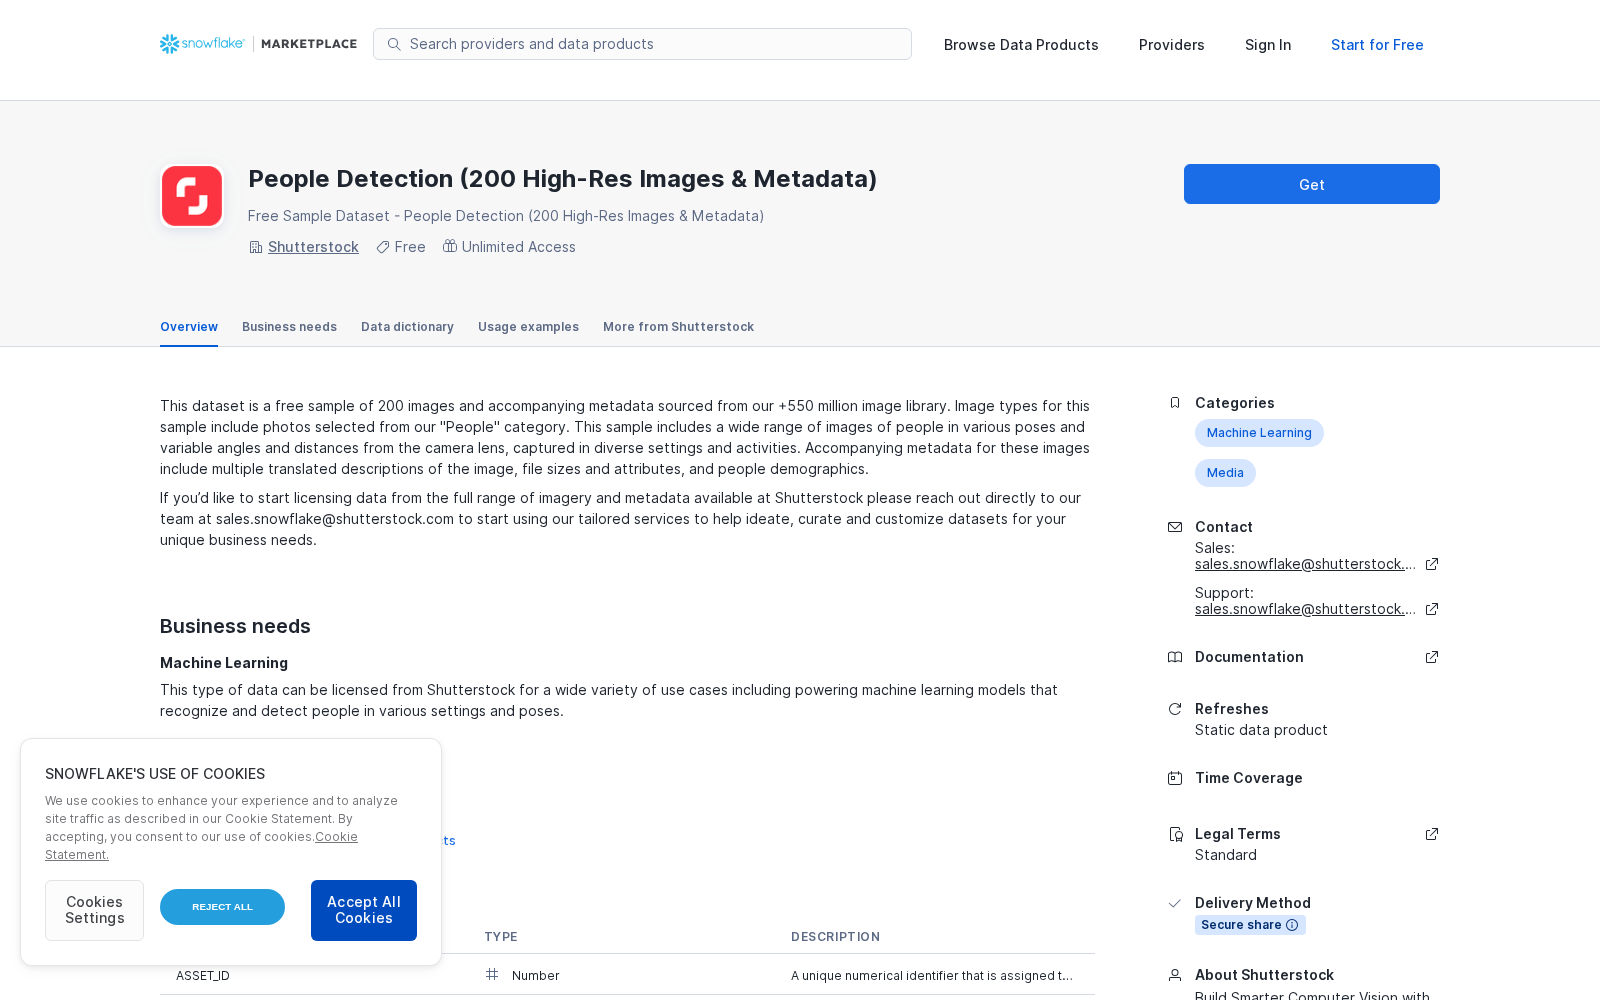Click the Shutterstock red logo thumbnail
Screen dimensions: 1600x1000
(192, 196)
